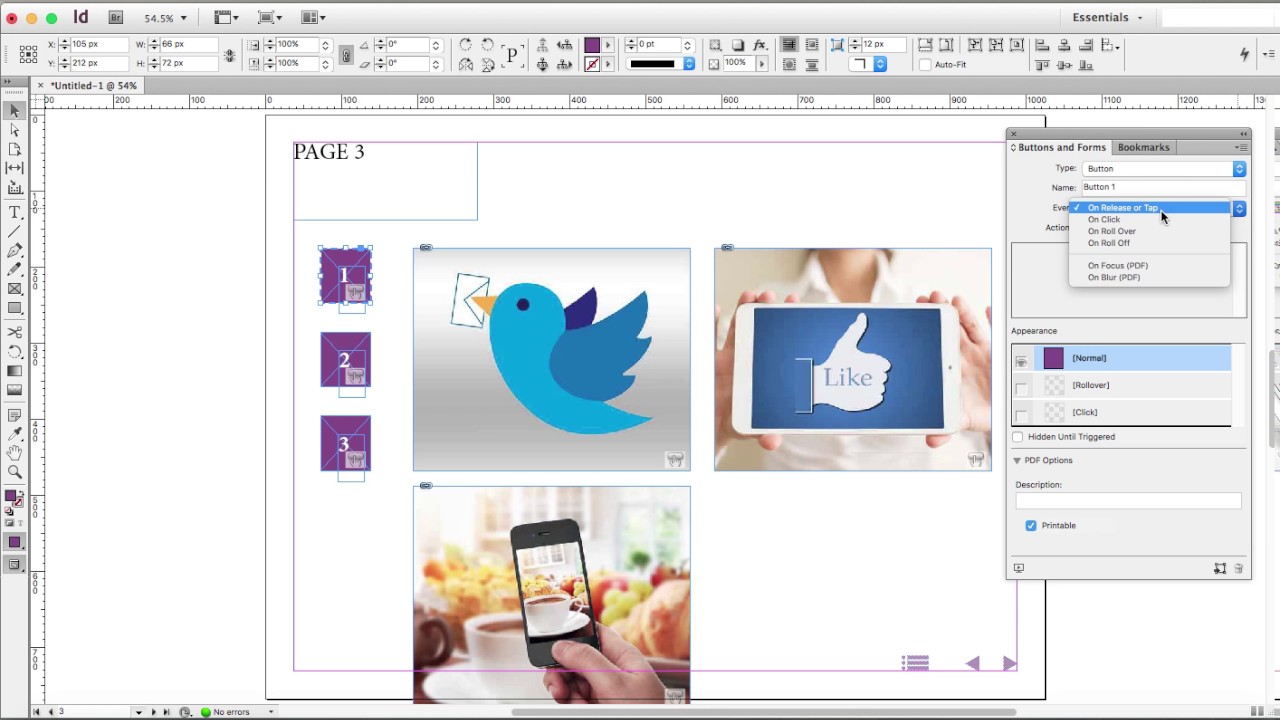Select the Gap tool
This screenshot has width=1280, height=720.
click(14, 168)
